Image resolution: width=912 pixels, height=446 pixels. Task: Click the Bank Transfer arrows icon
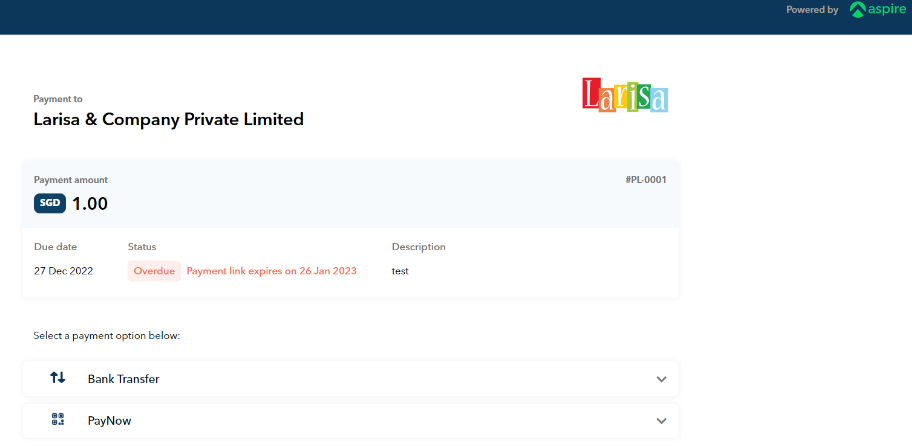(x=58, y=378)
